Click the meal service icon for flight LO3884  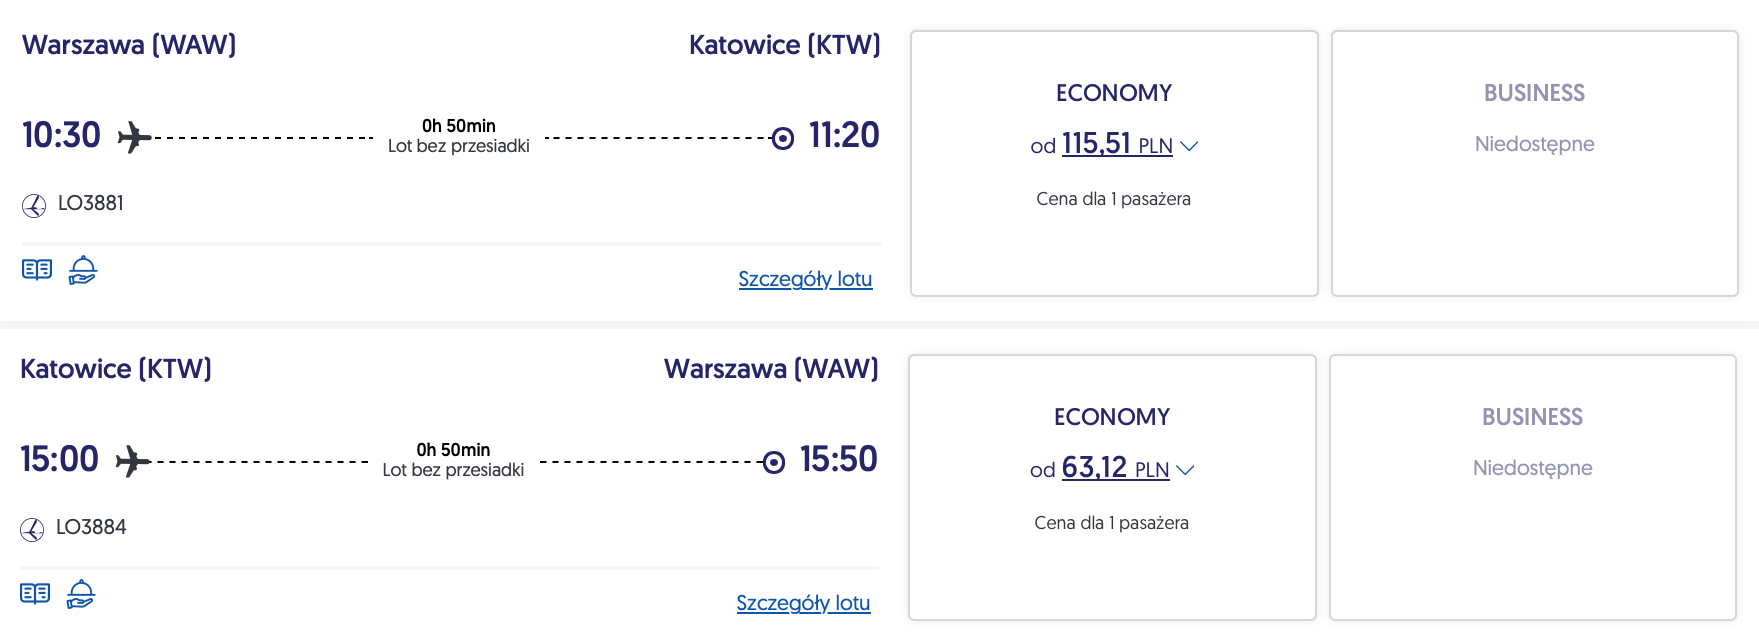81,594
